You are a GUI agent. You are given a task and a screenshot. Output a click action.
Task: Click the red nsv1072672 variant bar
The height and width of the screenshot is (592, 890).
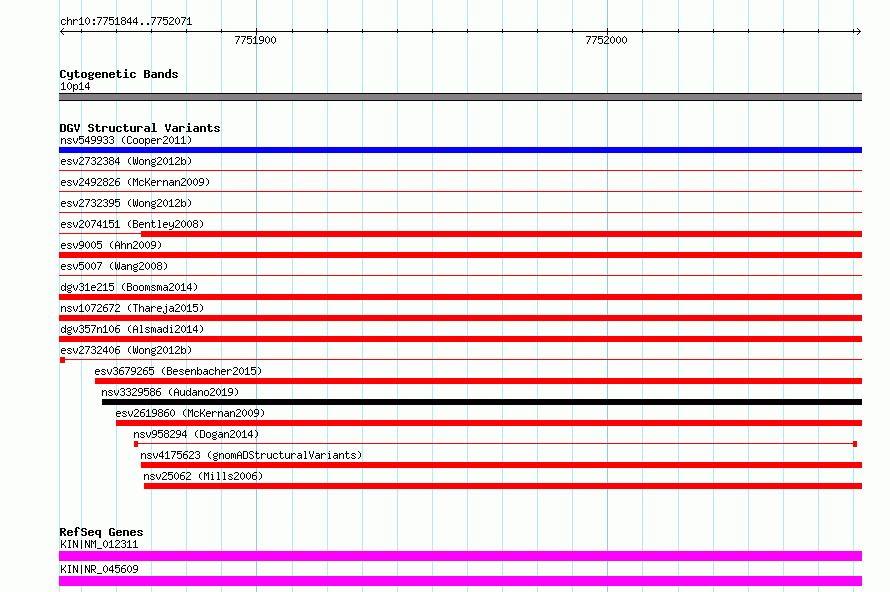(x=460, y=318)
